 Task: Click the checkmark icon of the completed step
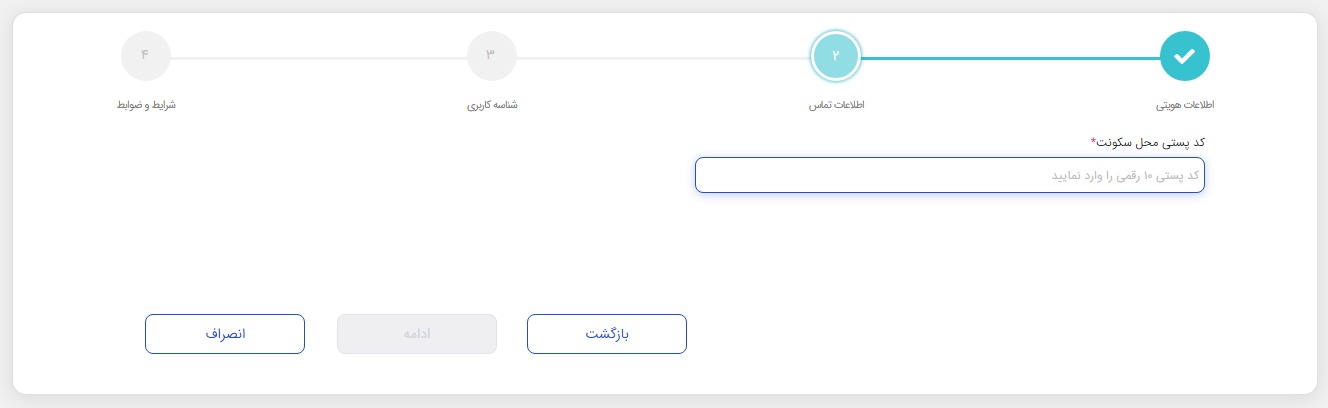1185,56
